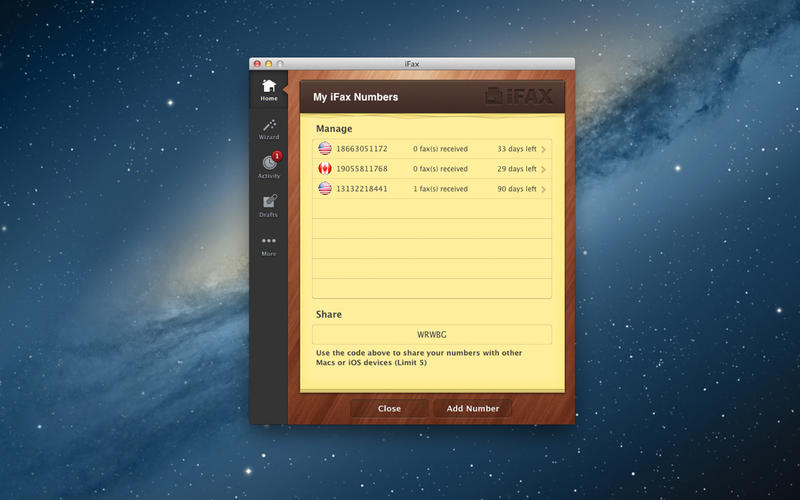Image resolution: width=800 pixels, height=500 pixels.
Task: Click the Close button
Action: pos(389,408)
